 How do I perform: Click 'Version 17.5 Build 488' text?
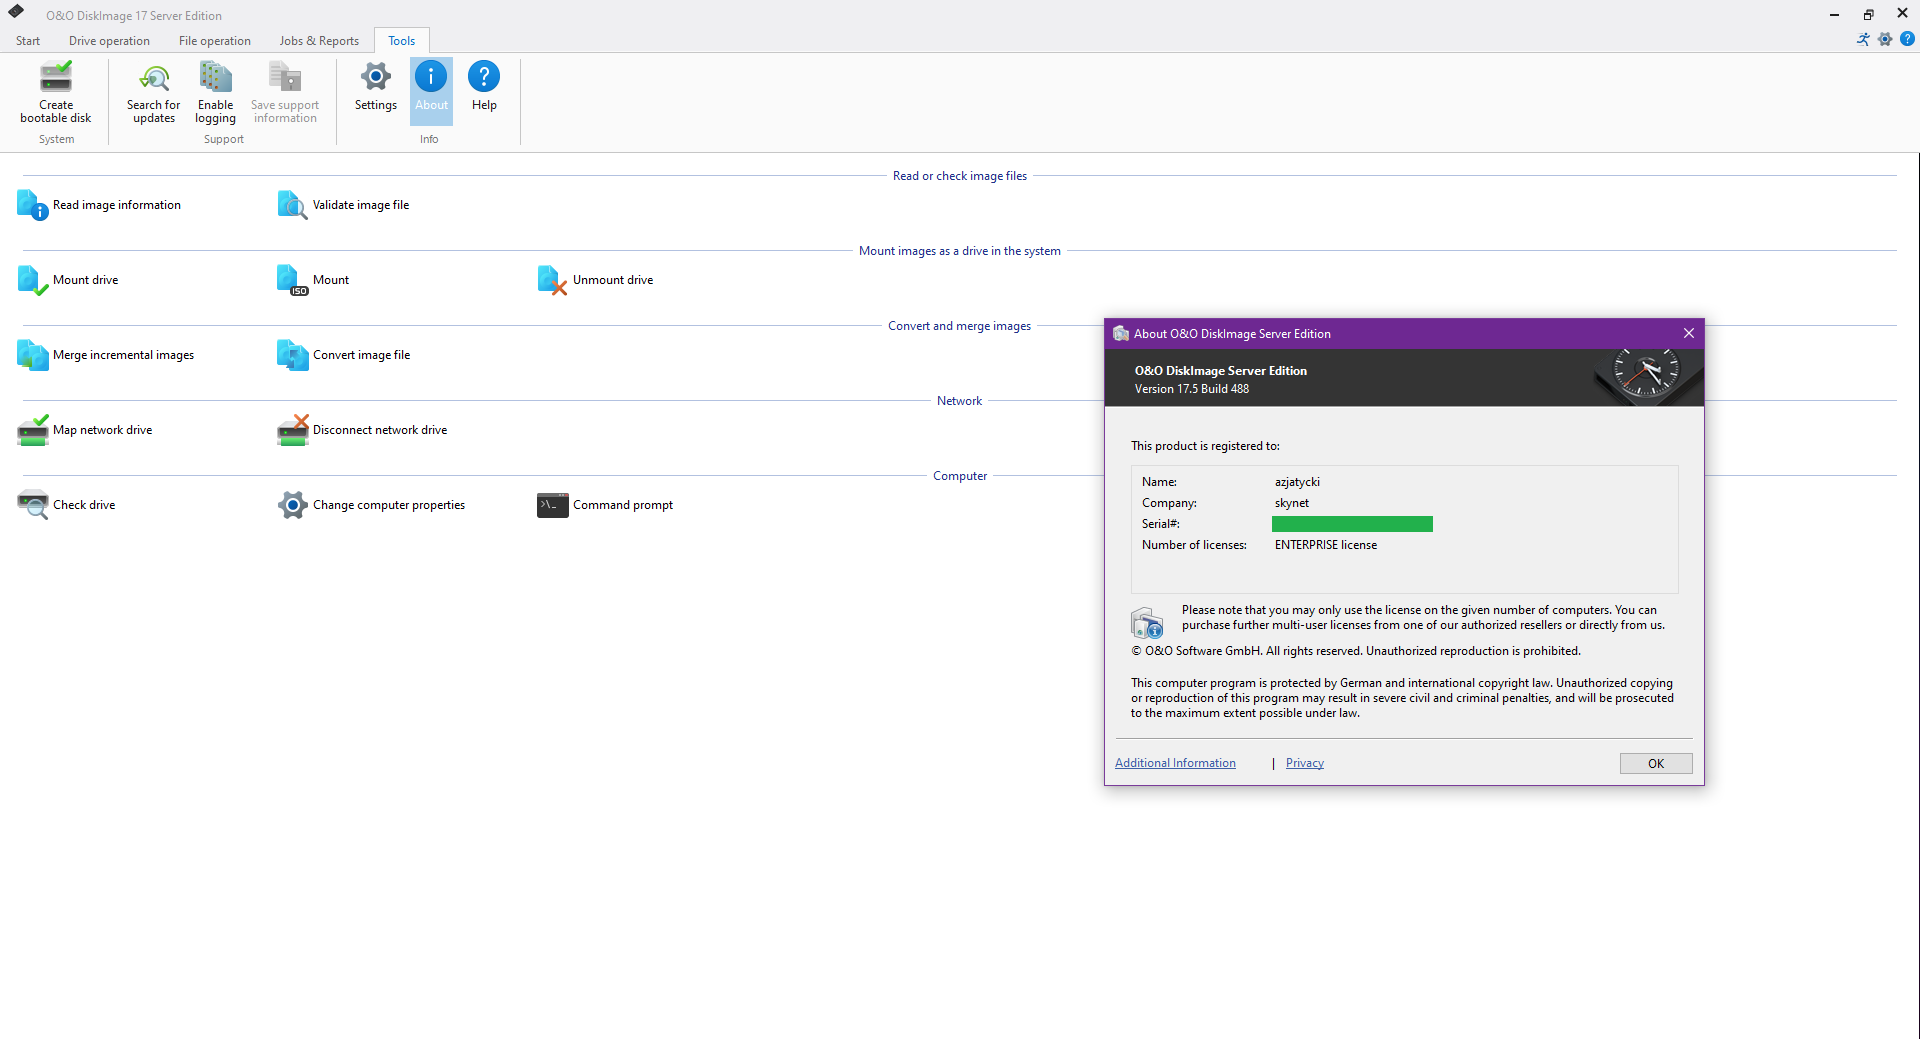pyautogui.click(x=1191, y=389)
